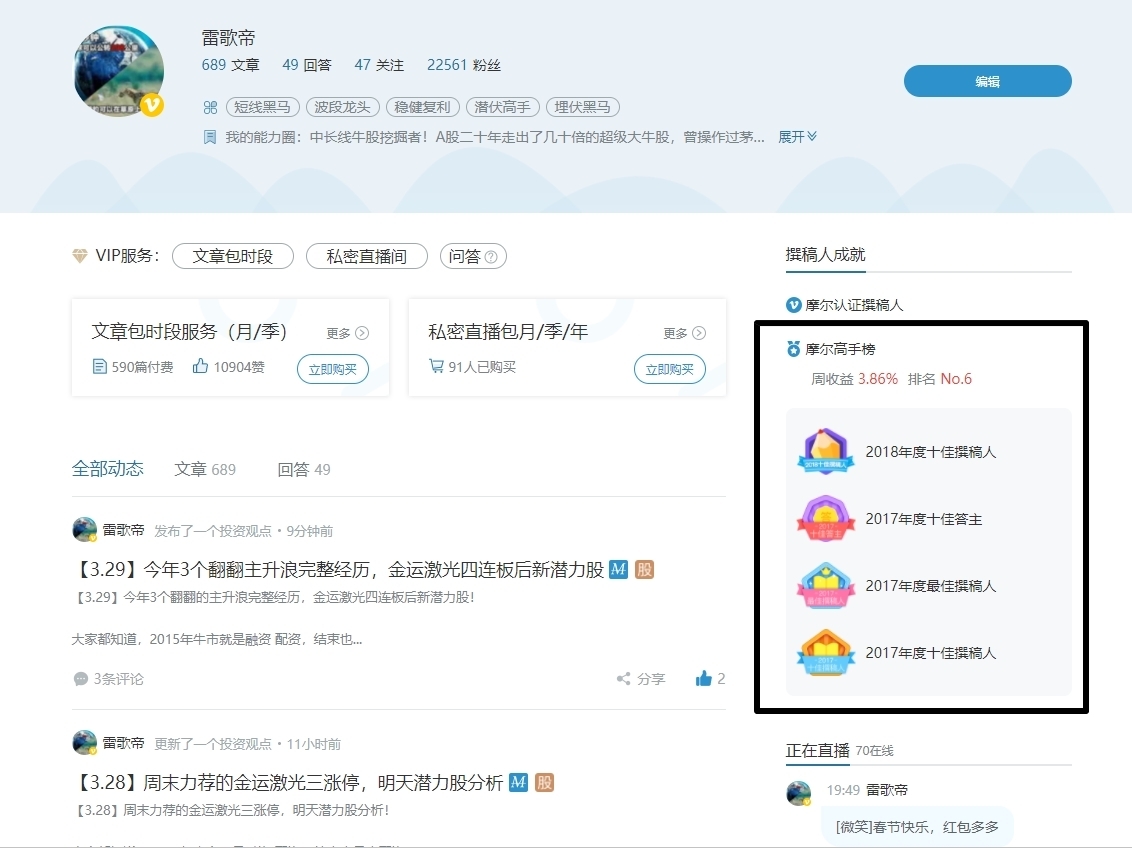
Task: Expand the profile description with 展开
Action: click(797, 137)
